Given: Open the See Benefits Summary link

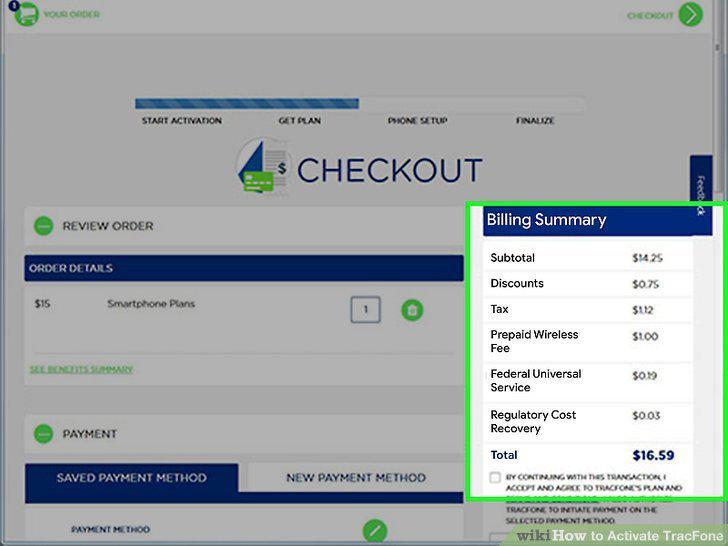Looking at the screenshot, I should (82, 369).
